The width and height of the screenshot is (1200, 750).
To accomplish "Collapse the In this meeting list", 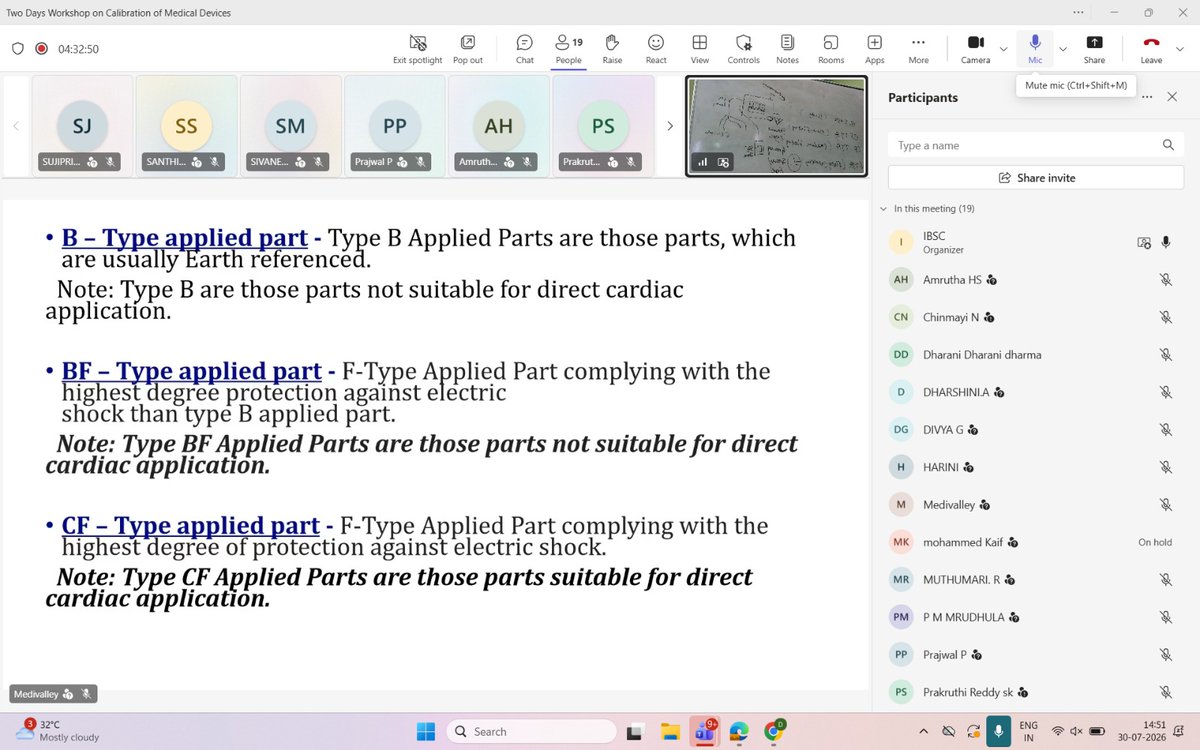I will [883, 208].
